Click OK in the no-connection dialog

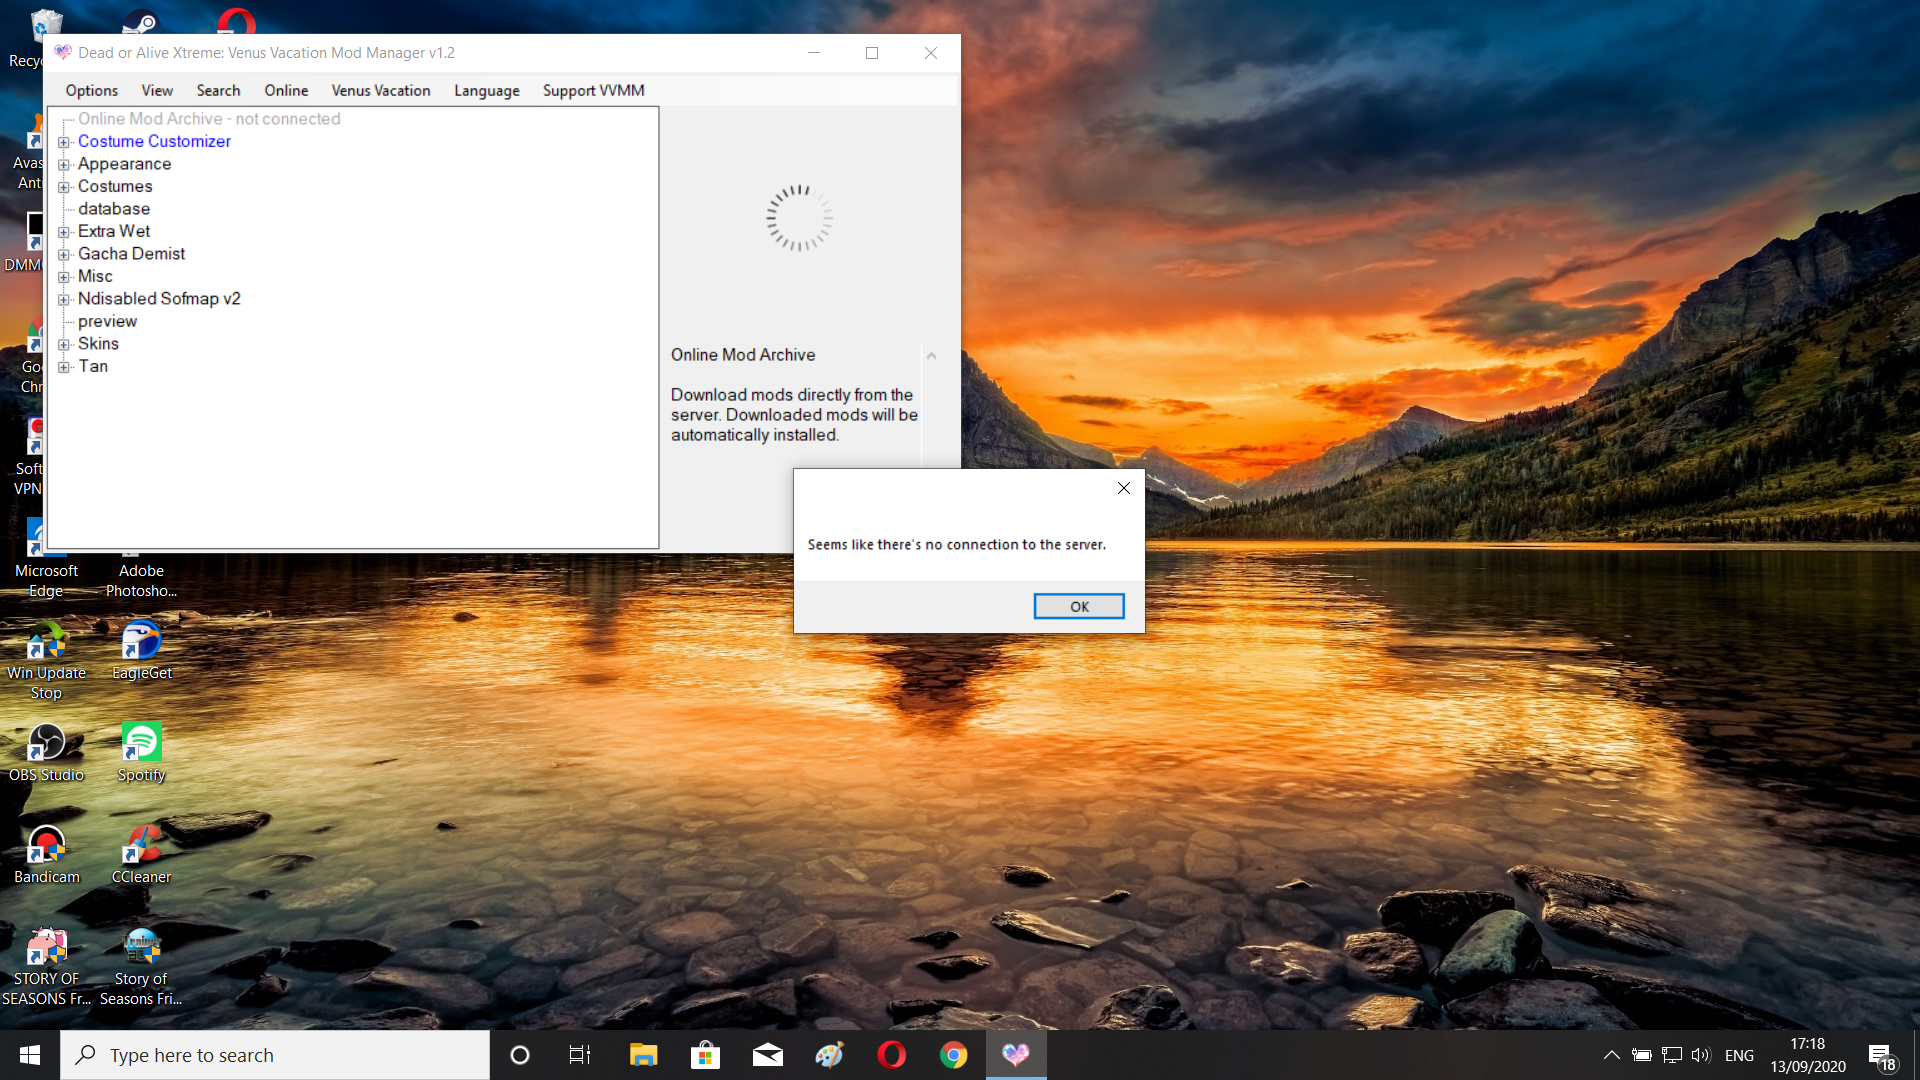pyautogui.click(x=1078, y=606)
